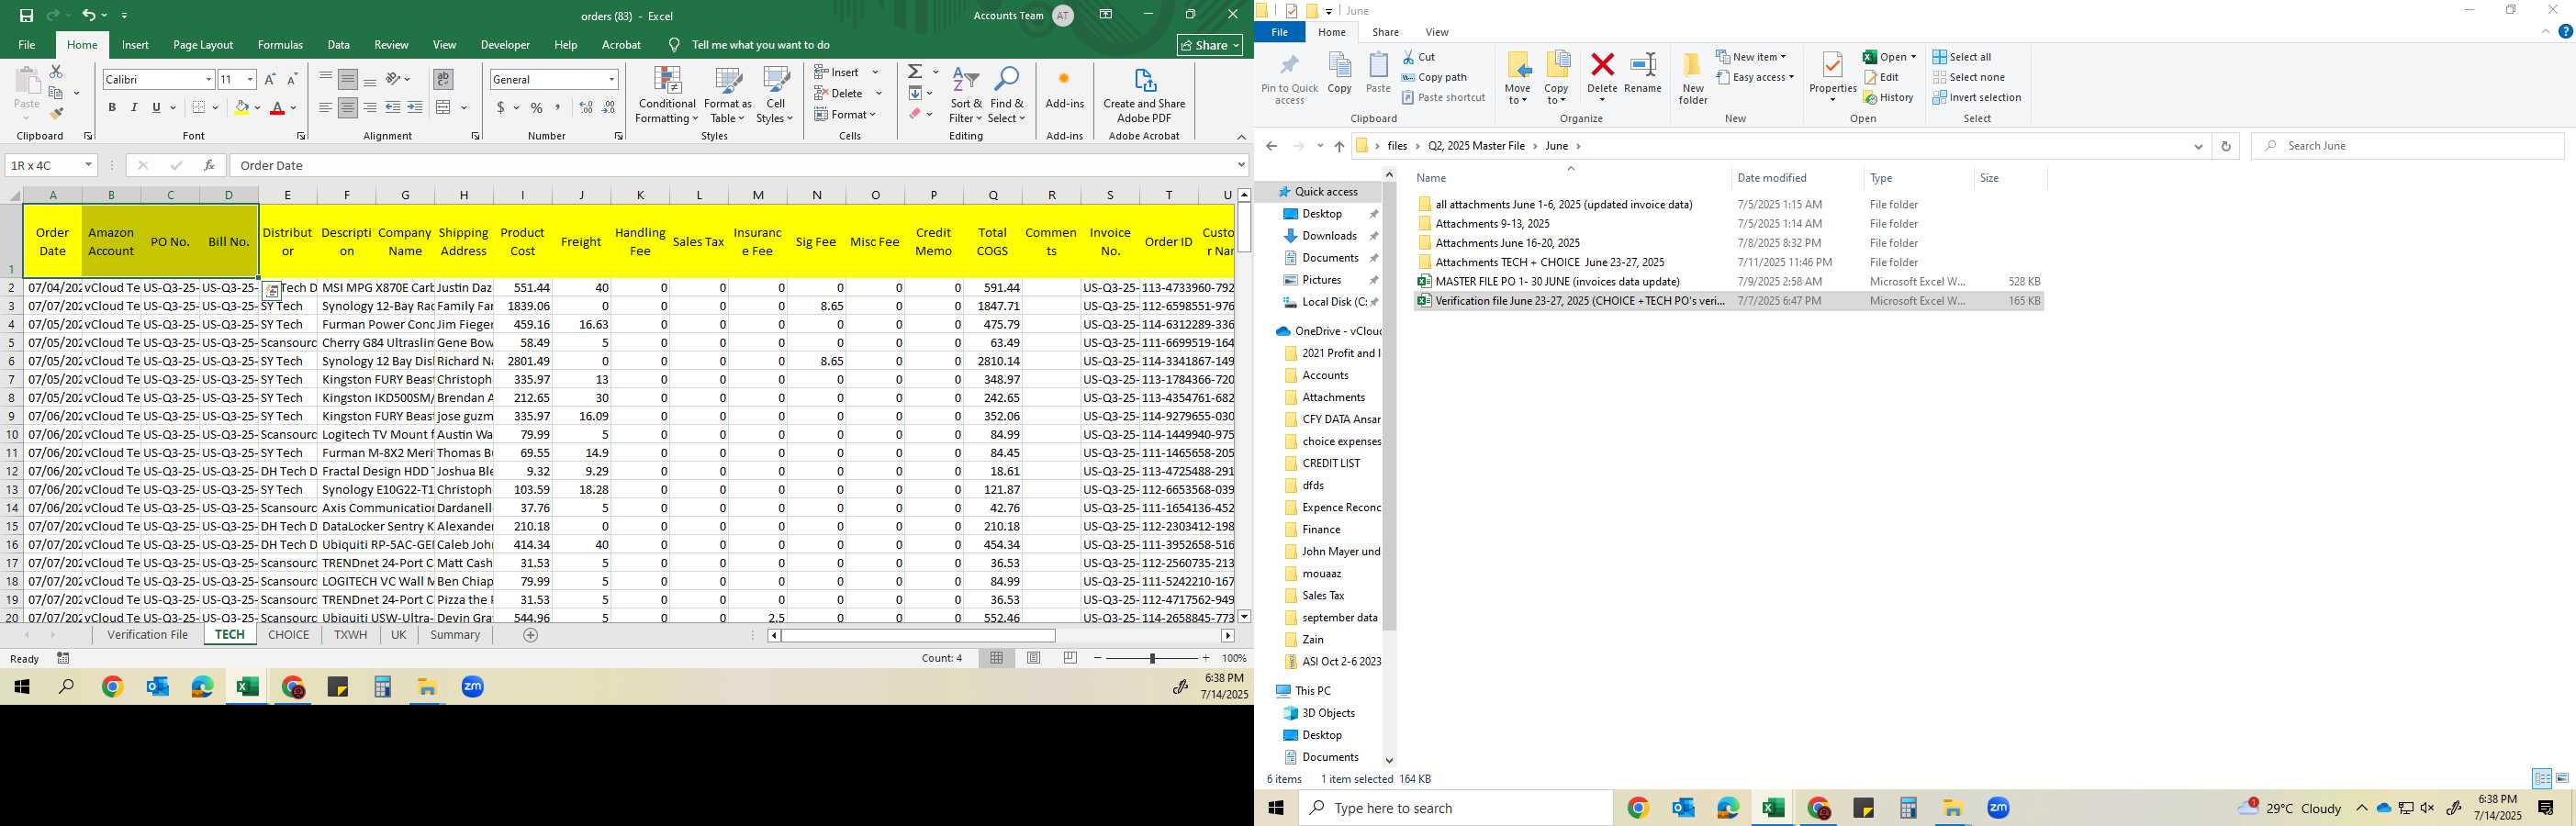Click Copy path in File Explorer
This screenshot has width=2576, height=826.
pyautogui.click(x=1434, y=77)
